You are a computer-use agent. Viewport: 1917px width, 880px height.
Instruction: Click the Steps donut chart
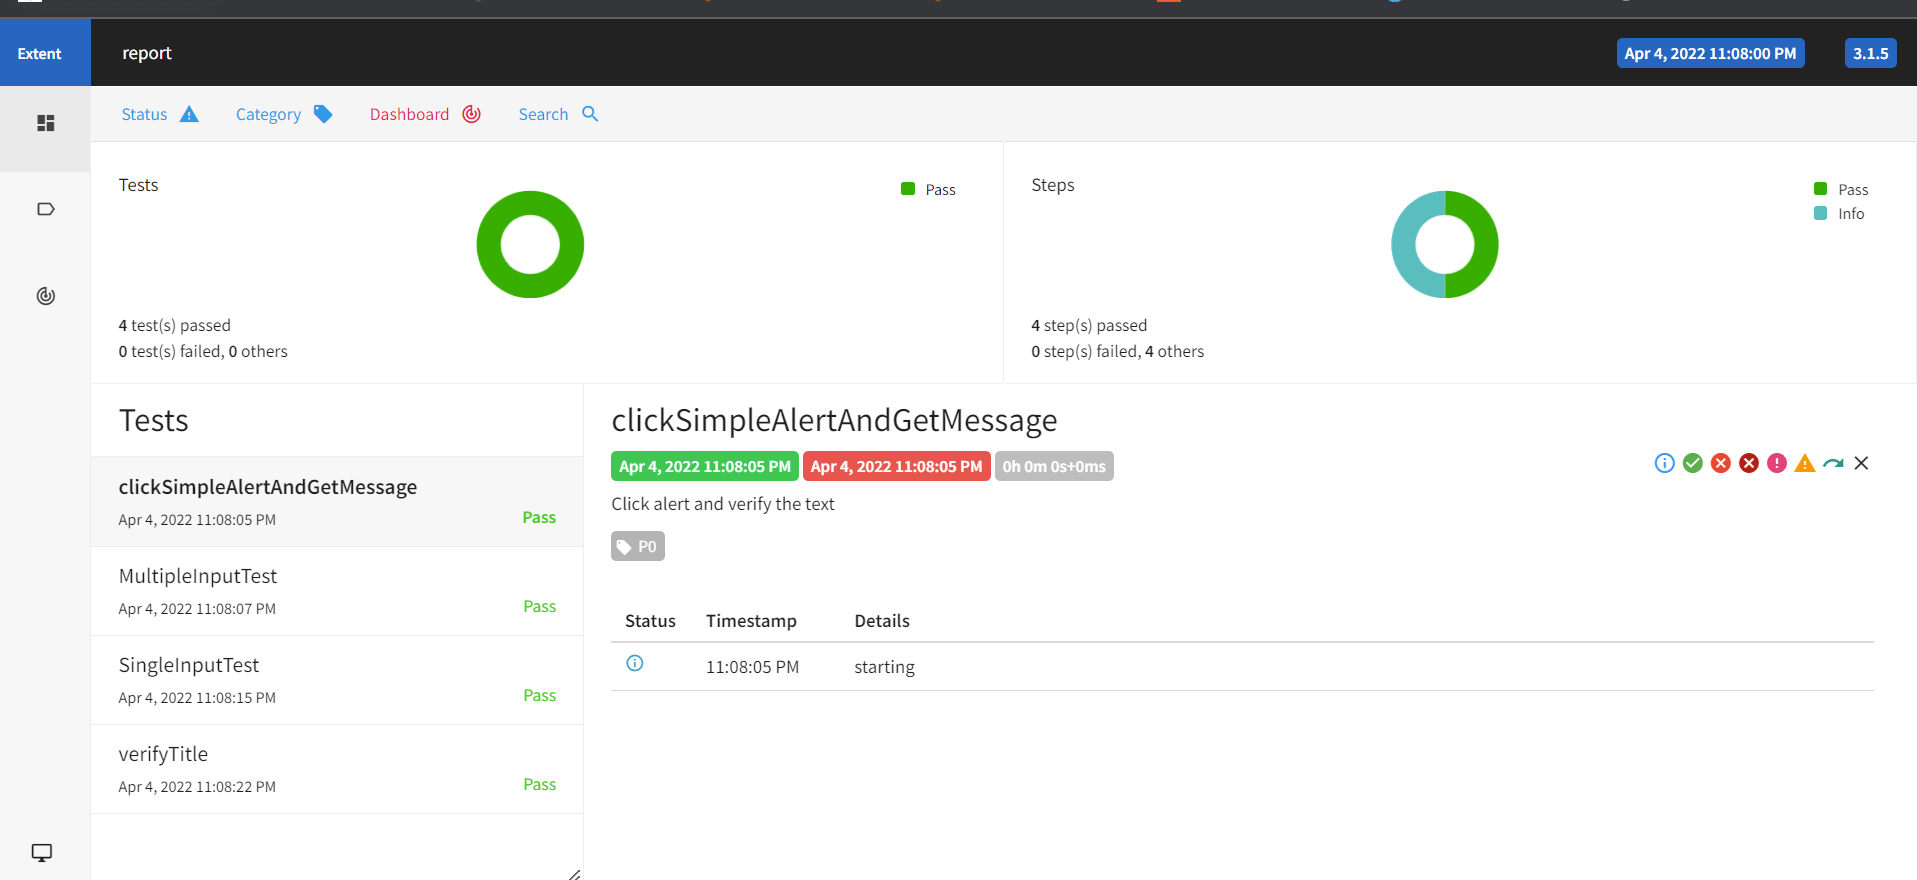pyautogui.click(x=1445, y=244)
